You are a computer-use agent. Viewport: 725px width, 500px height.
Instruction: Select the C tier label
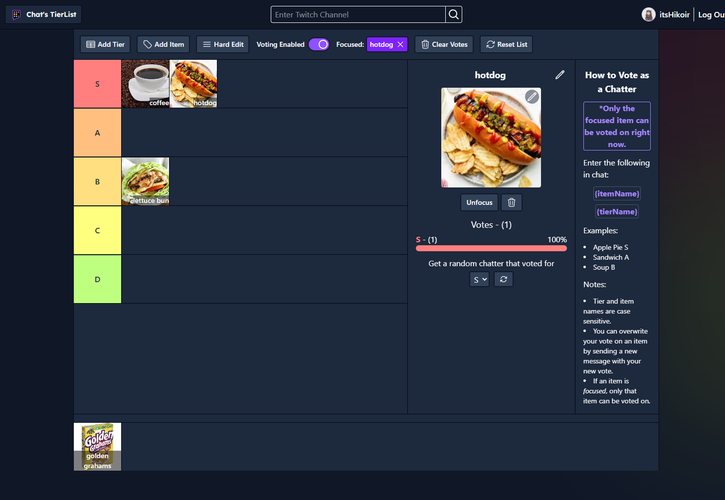(98, 230)
